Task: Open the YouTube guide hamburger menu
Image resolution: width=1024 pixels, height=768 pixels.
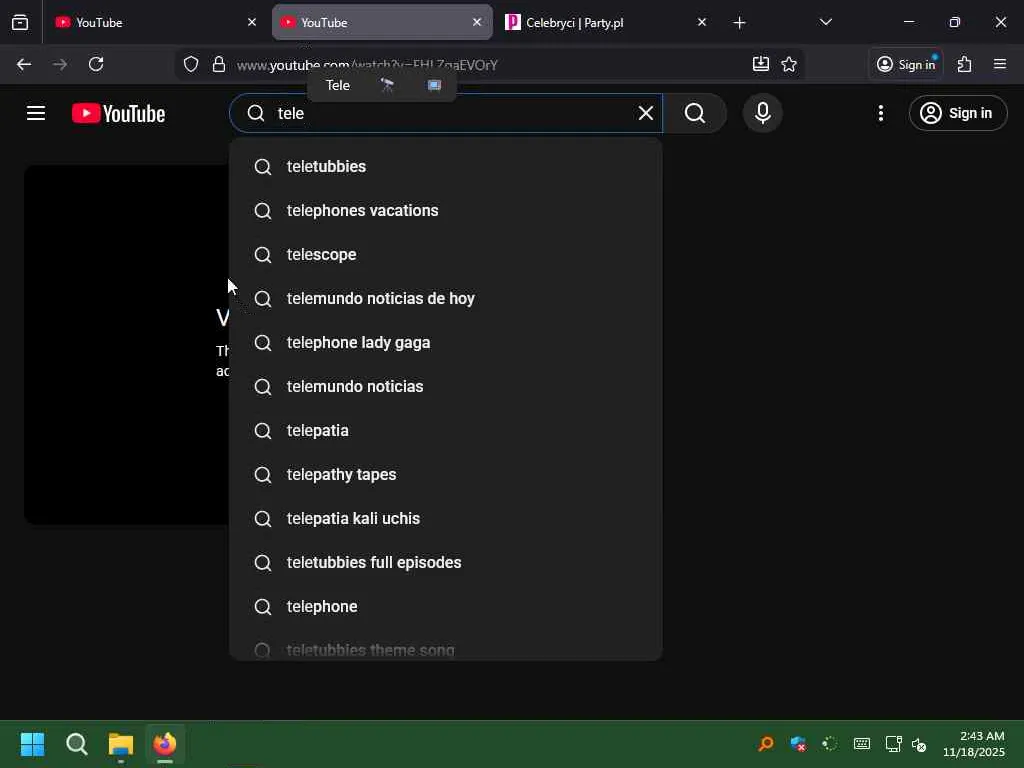Action: (36, 113)
